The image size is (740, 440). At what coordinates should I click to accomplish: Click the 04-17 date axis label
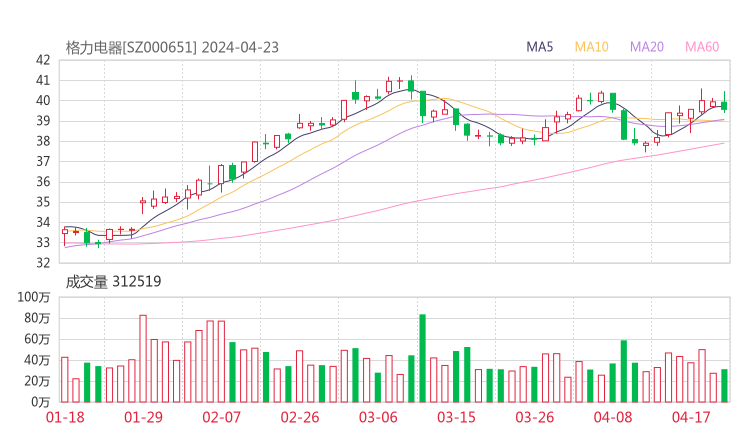(691, 417)
